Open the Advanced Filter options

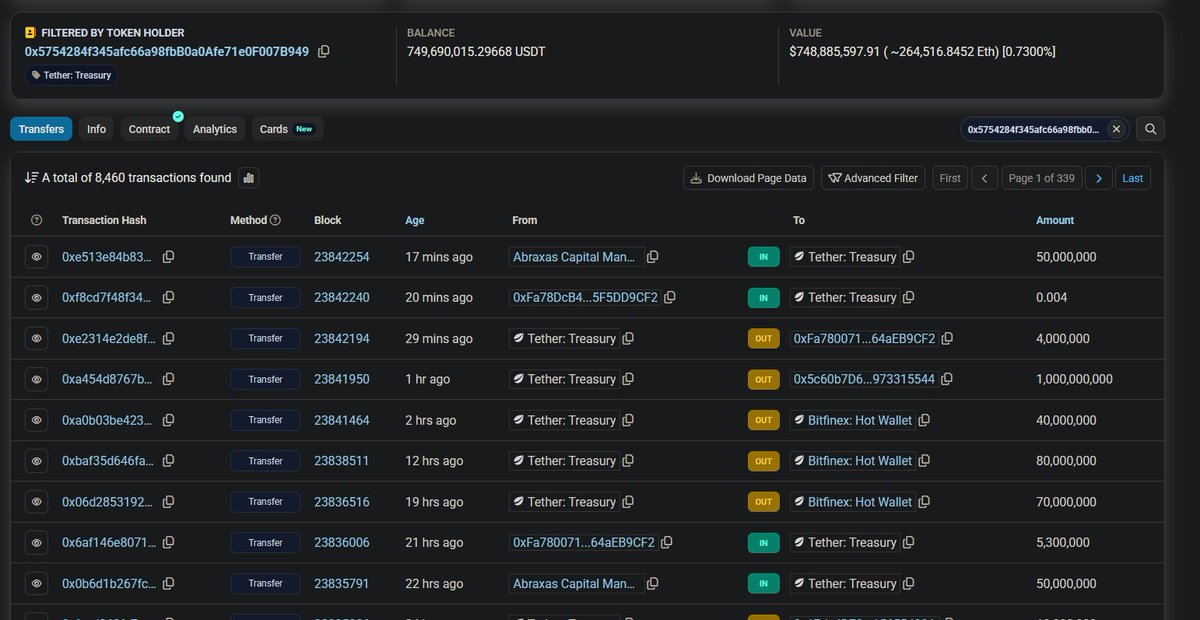[x=873, y=178]
